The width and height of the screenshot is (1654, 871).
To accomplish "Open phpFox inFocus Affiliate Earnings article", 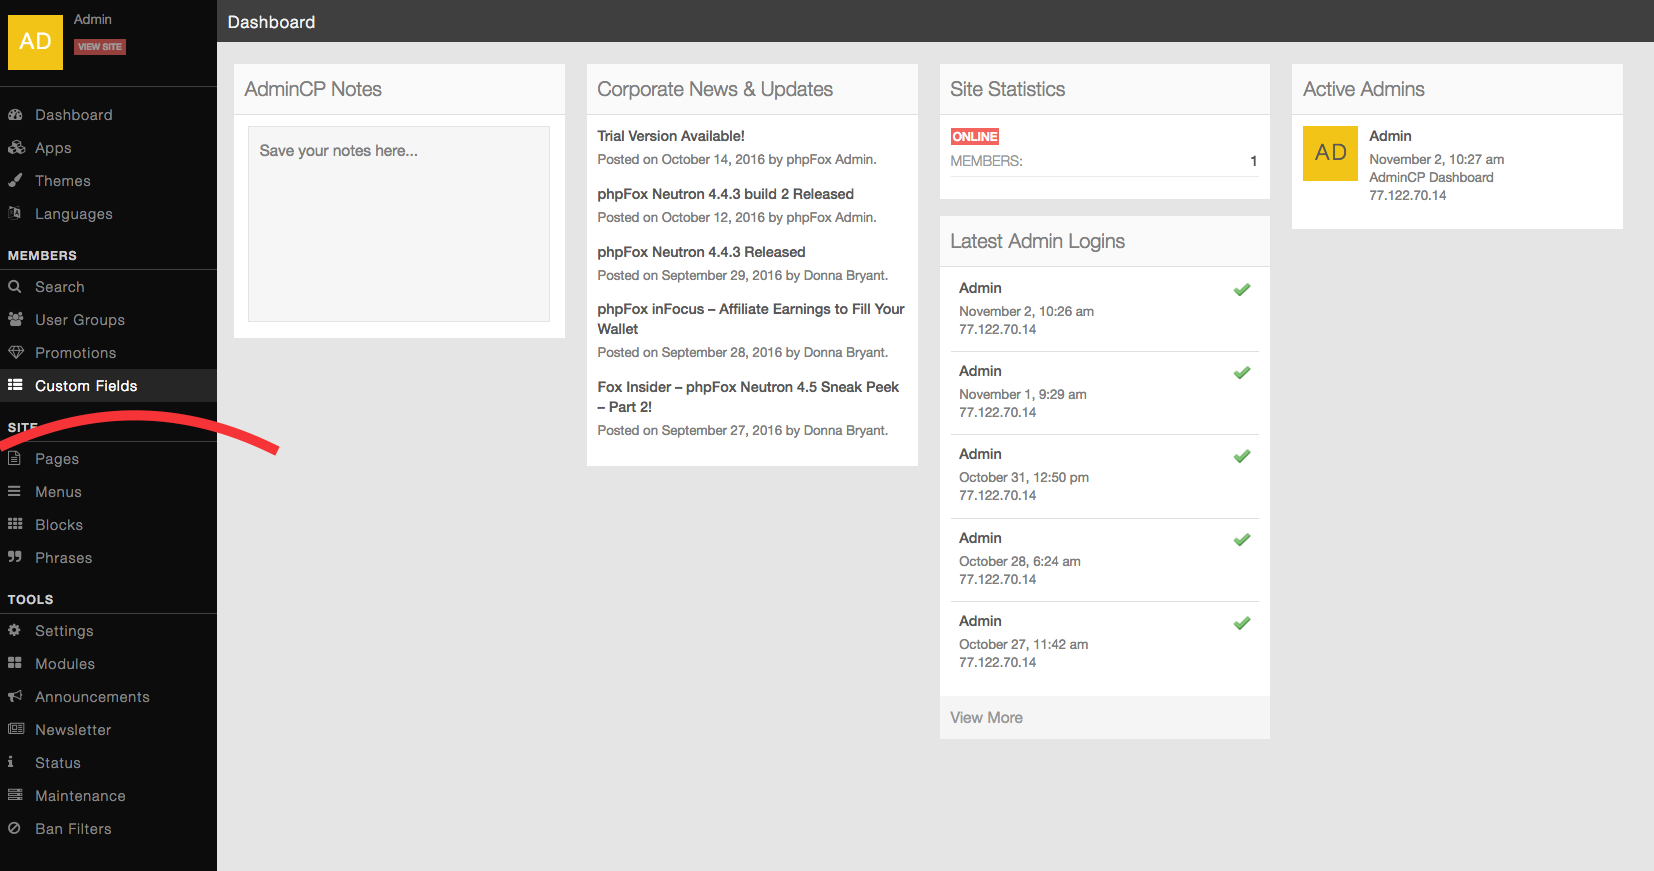I will pos(751,319).
